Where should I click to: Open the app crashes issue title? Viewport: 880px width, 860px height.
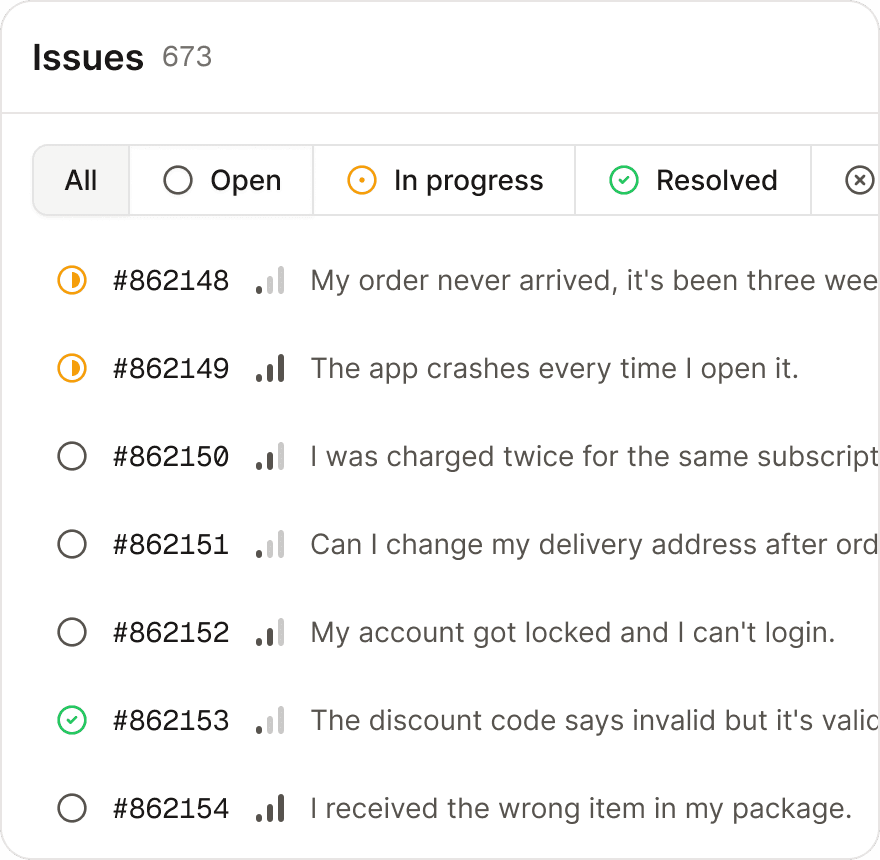554,368
